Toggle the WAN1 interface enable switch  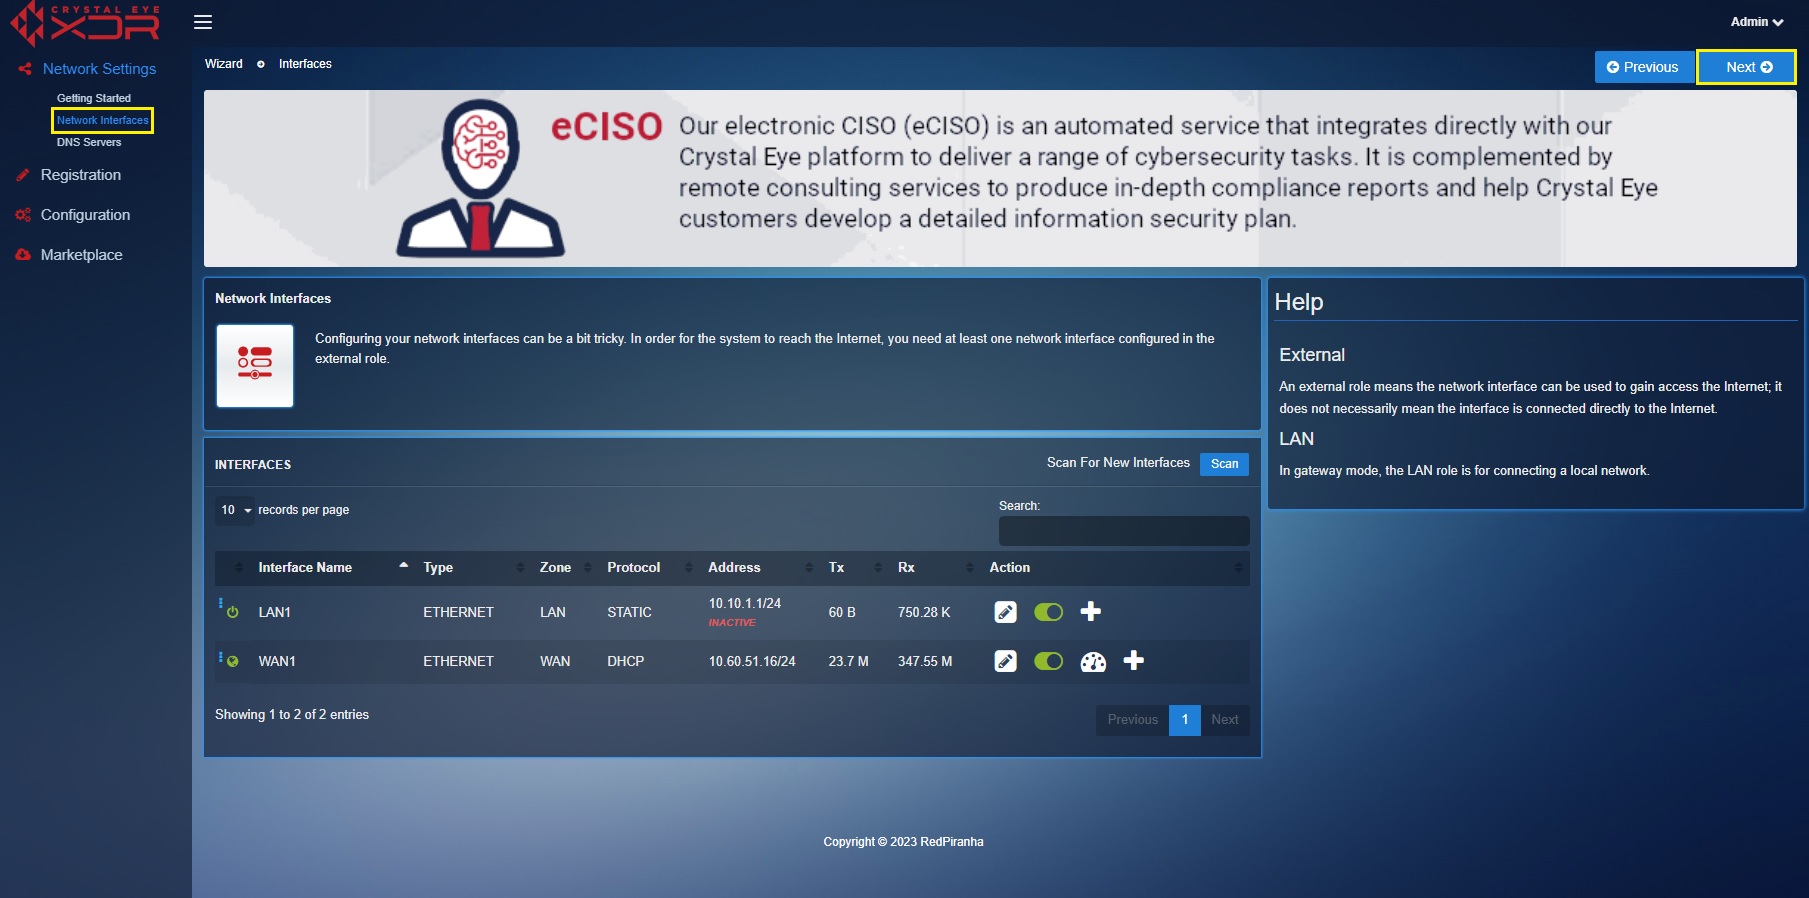tap(1049, 661)
